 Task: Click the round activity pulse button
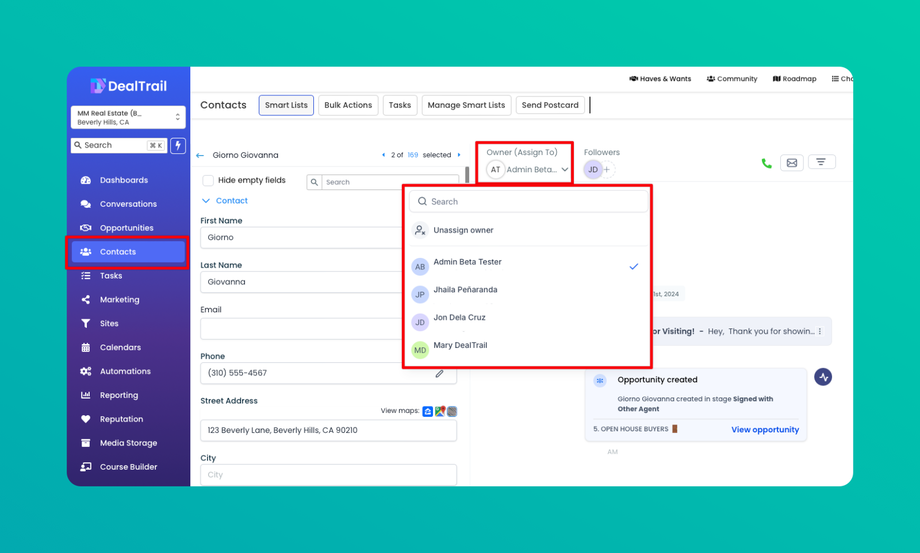pyautogui.click(x=823, y=377)
